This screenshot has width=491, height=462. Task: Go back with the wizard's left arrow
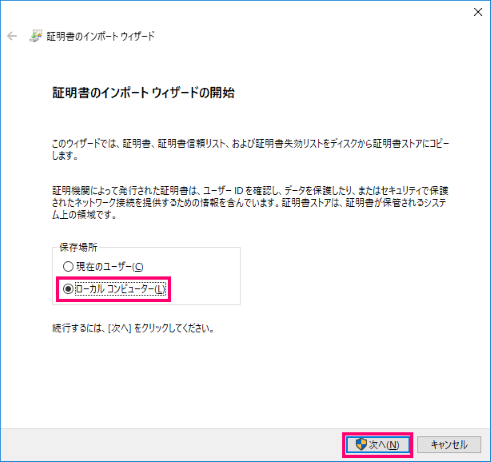tap(12, 36)
